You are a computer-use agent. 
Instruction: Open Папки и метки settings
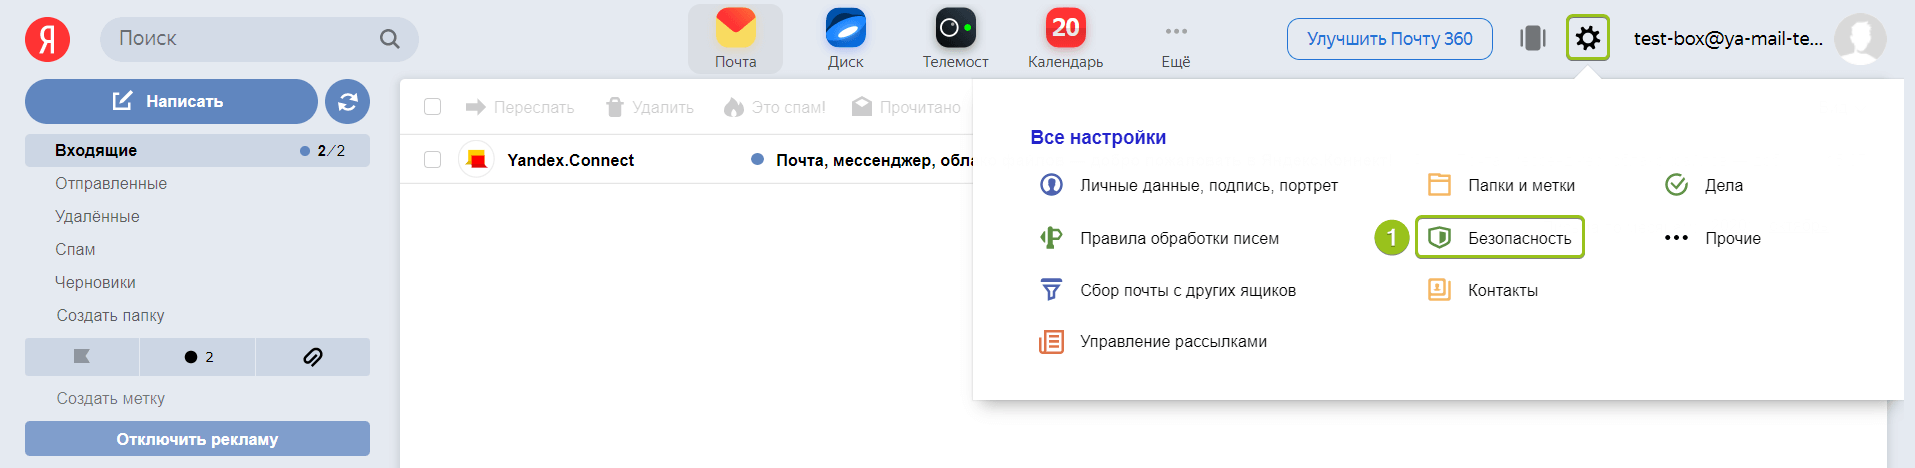point(1501,185)
